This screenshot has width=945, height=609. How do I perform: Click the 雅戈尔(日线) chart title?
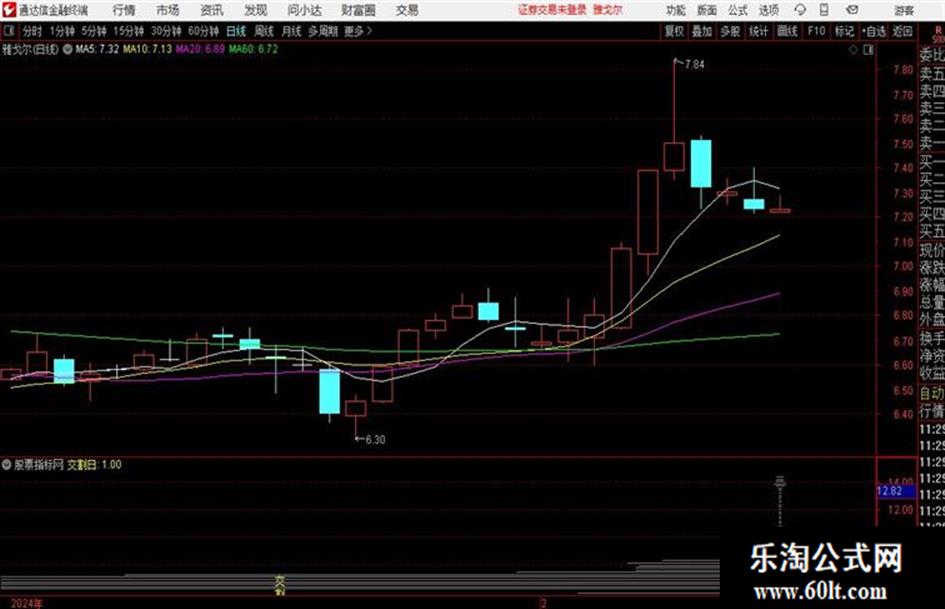point(30,49)
